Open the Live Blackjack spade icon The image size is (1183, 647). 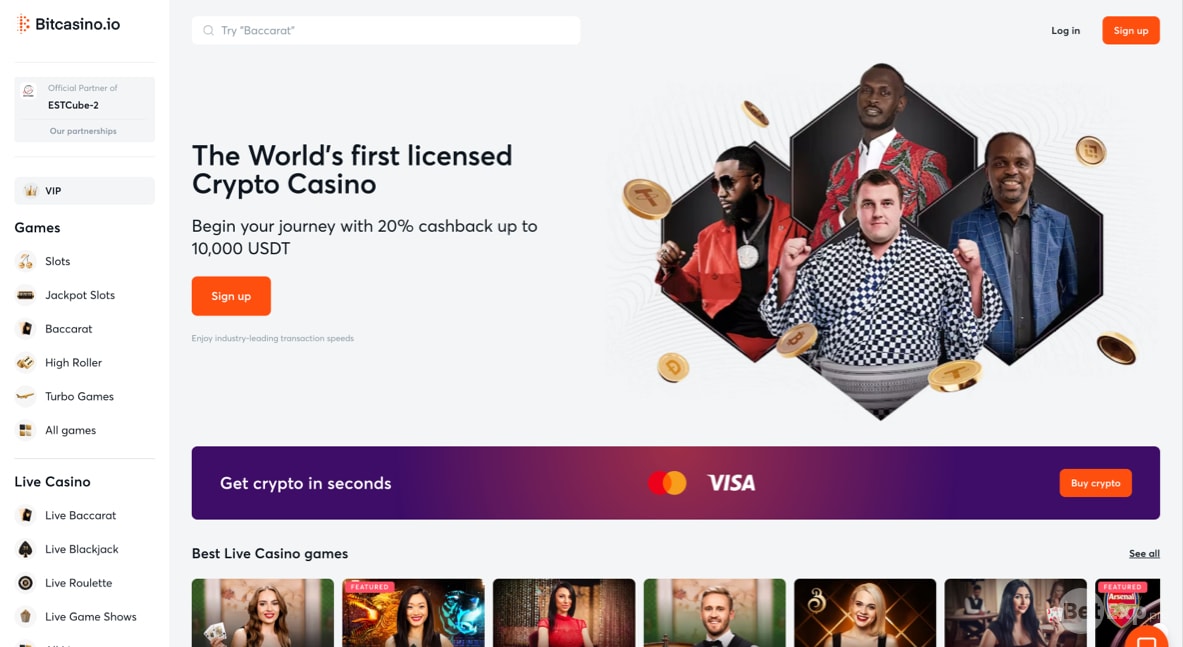point(26,549)
